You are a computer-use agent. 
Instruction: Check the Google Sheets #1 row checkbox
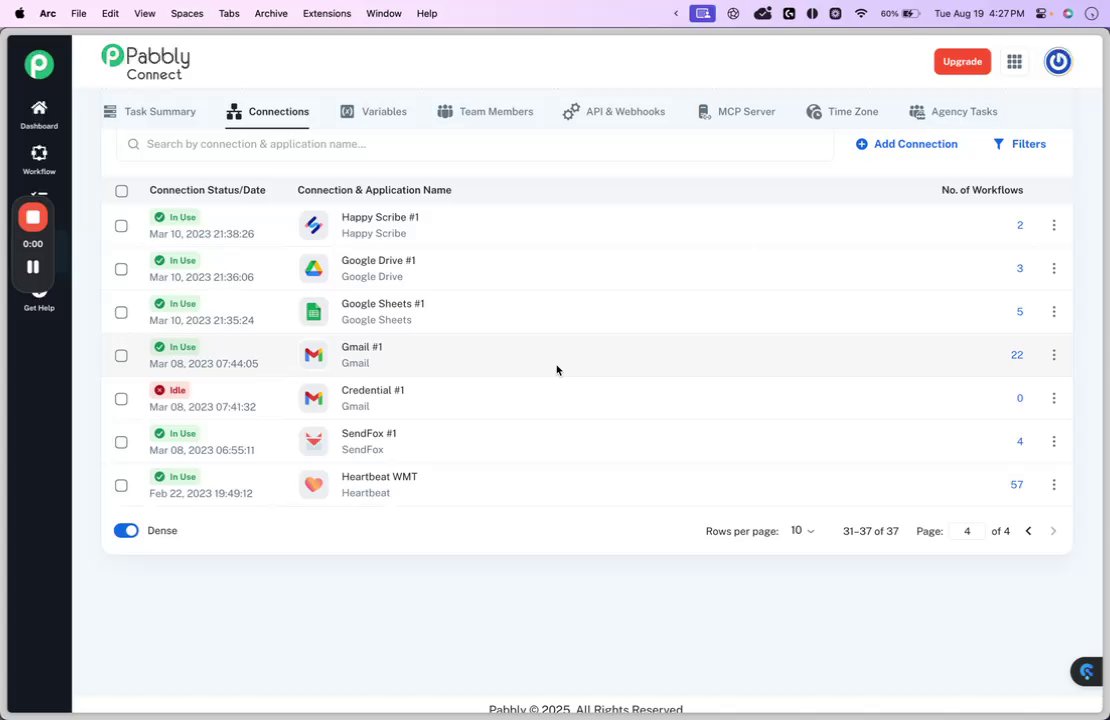click(x=122, y=312)
